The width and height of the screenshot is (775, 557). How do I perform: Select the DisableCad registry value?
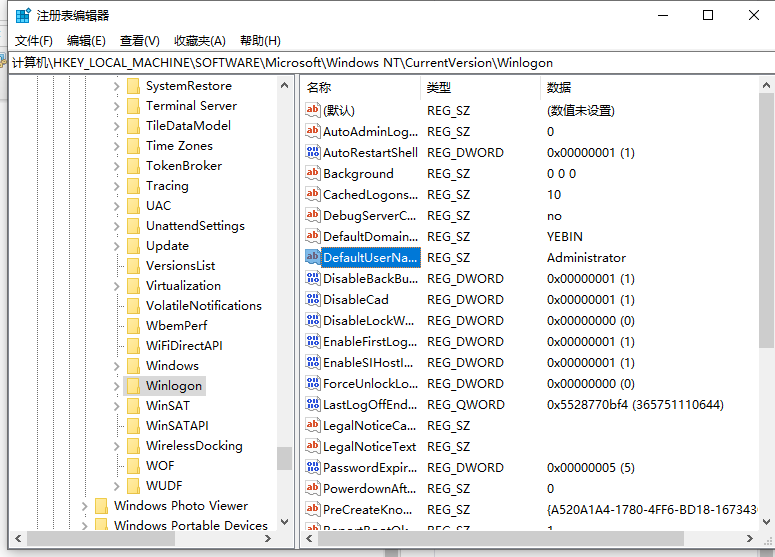click(355, 300)
